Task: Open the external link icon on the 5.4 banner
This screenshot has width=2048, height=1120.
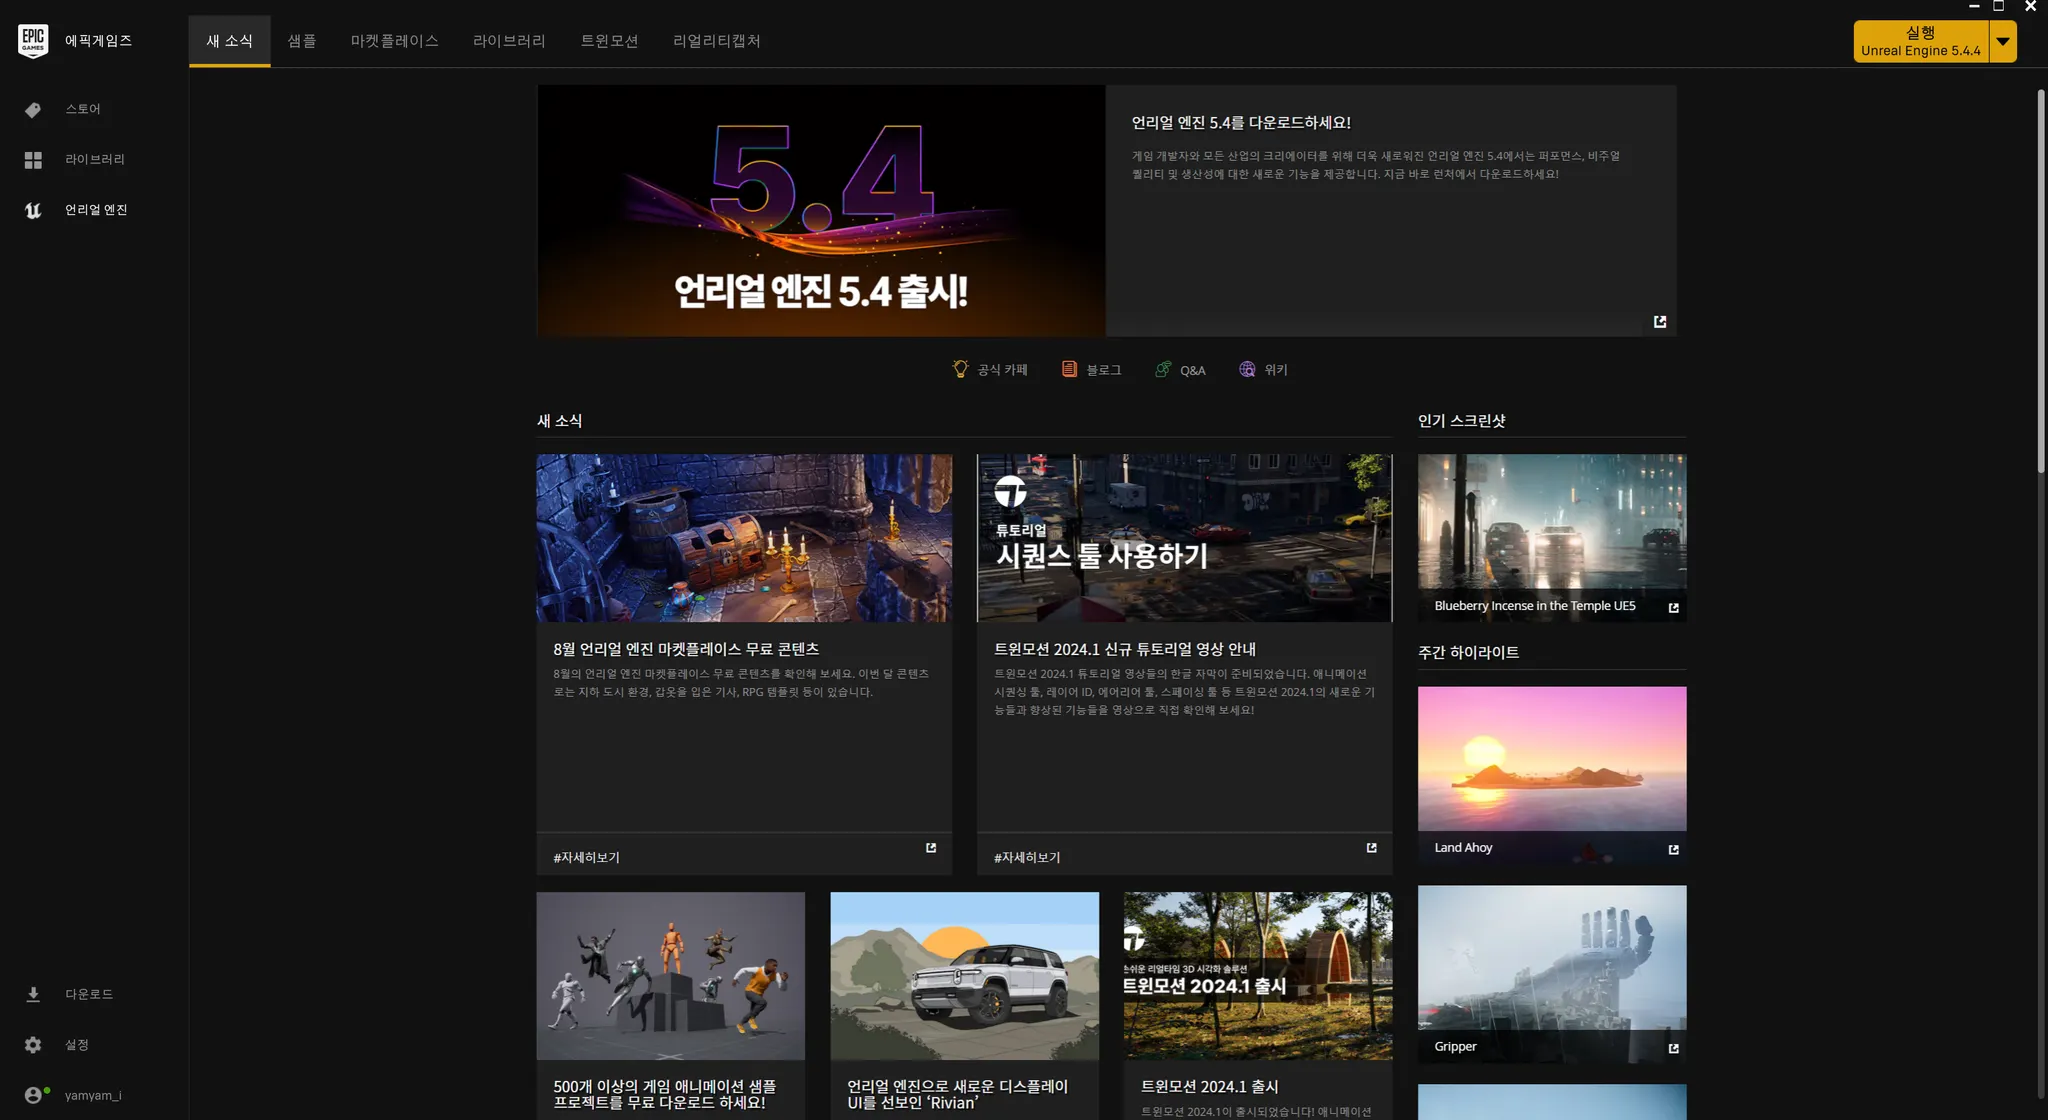Action: 1660,322
